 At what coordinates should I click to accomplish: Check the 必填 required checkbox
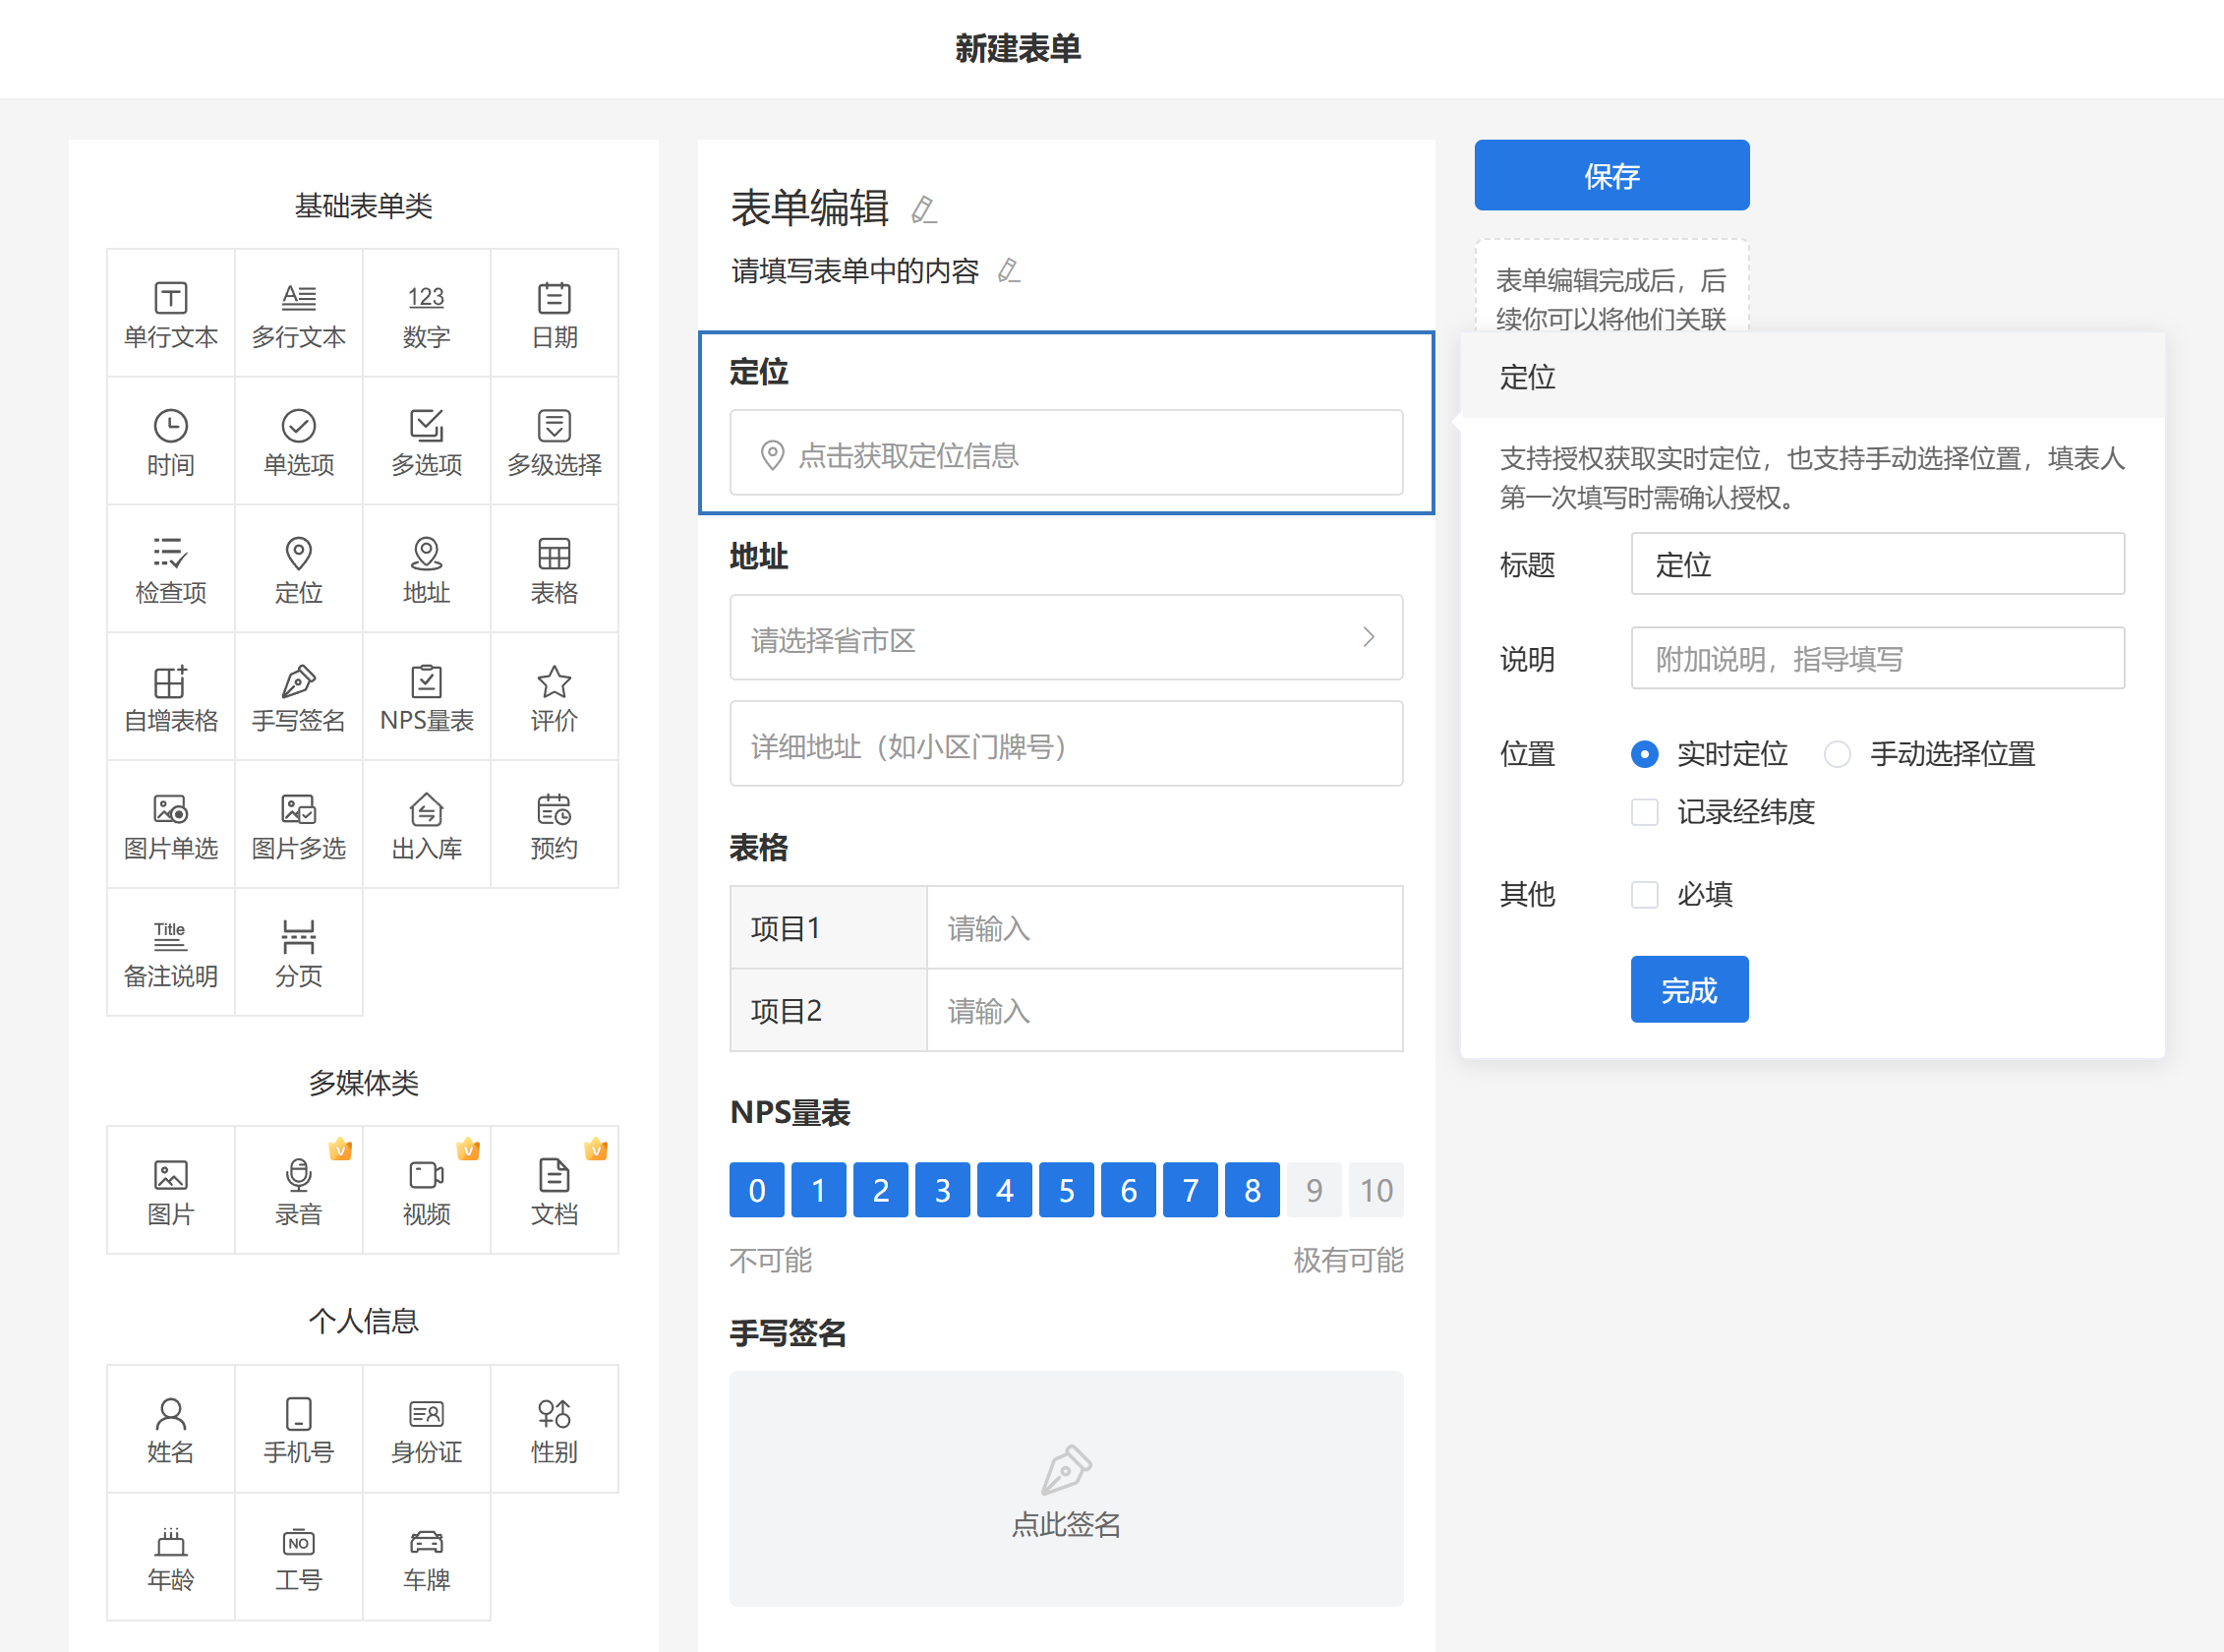[x=1645, y=894]
